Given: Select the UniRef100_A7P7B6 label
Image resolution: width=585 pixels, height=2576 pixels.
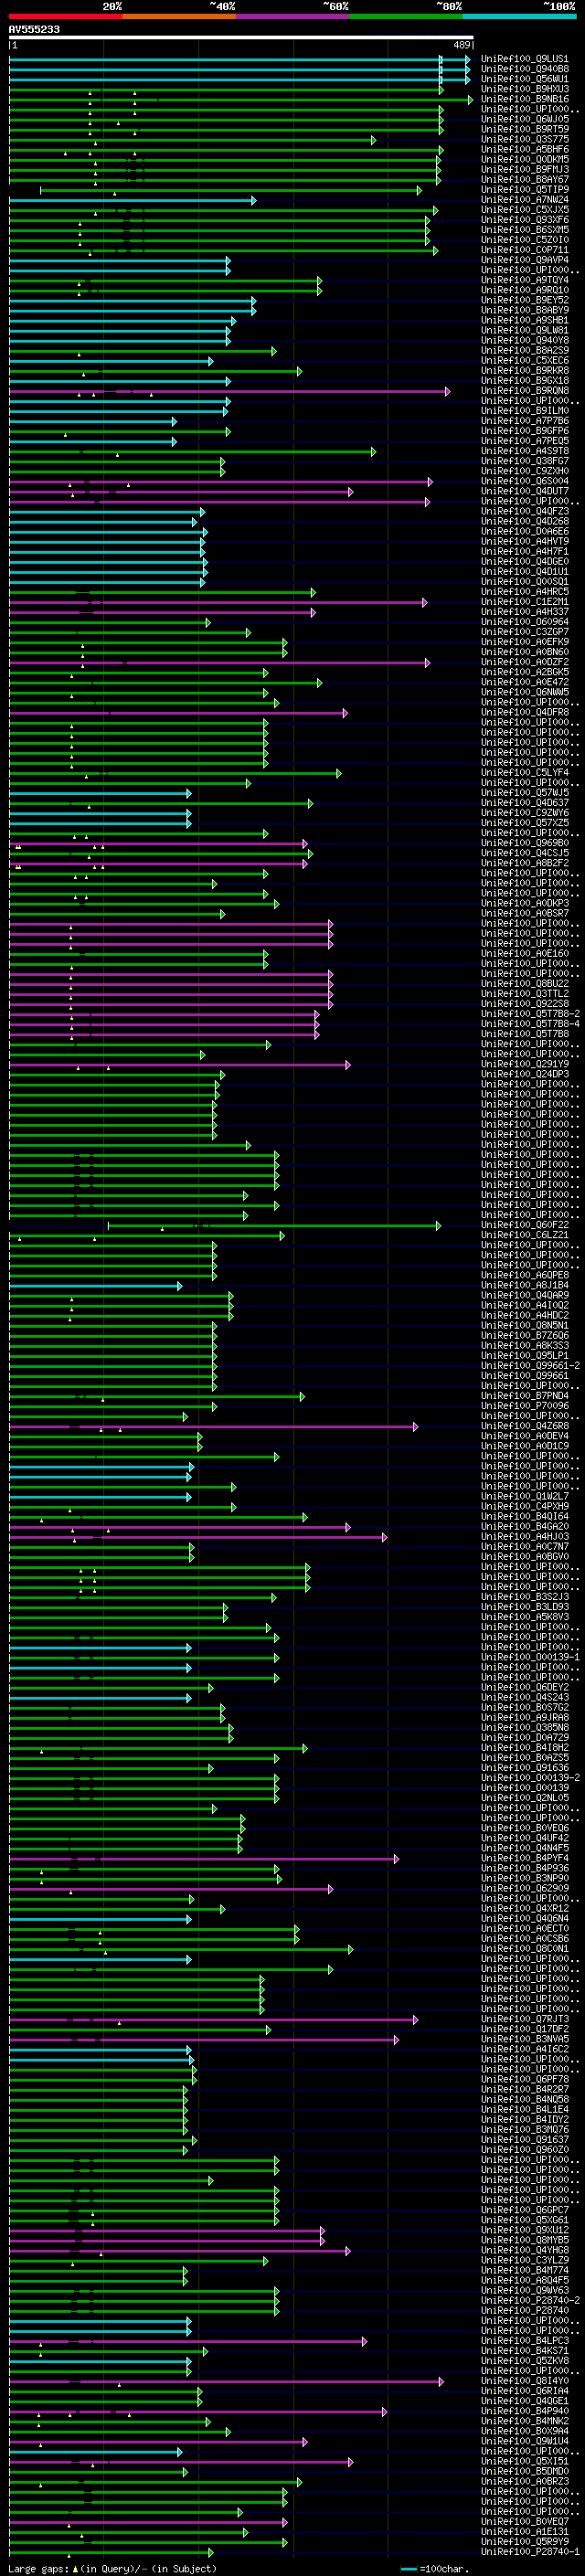Looking at the screenshot, I should pyautogui.click(x=525, y=421).
